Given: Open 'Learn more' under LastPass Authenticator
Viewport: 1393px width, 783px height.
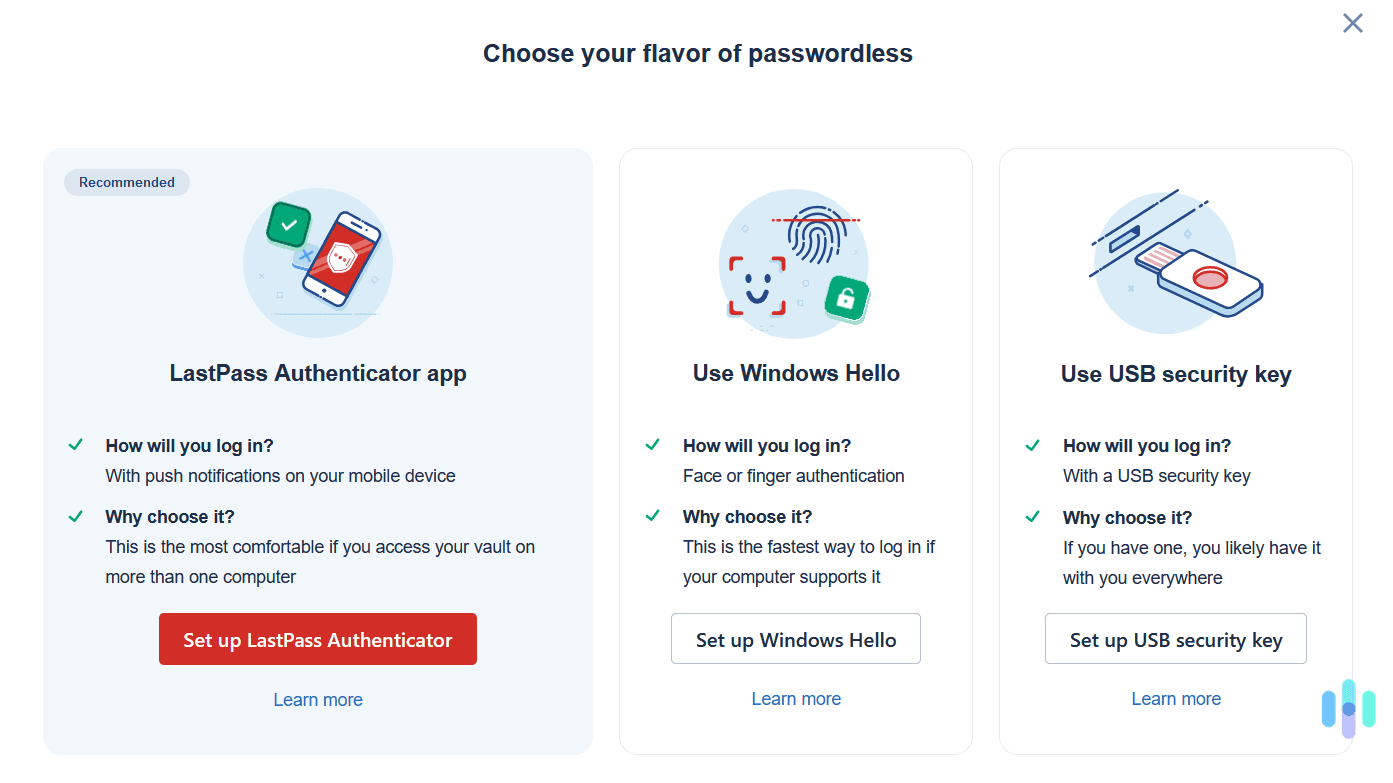Looking at the screenshot, I should [318, 699].
